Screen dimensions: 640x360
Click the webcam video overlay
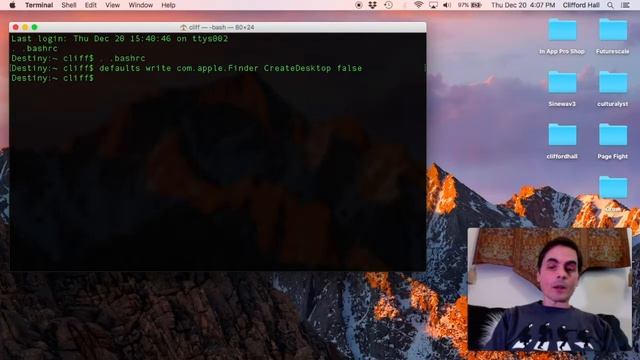click(x=549, y=289)
